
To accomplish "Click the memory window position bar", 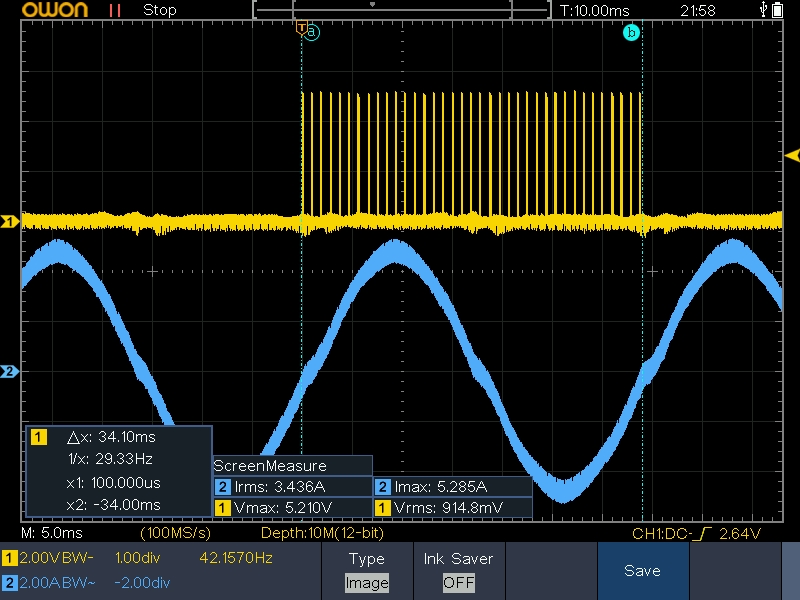I will point(402,10).
